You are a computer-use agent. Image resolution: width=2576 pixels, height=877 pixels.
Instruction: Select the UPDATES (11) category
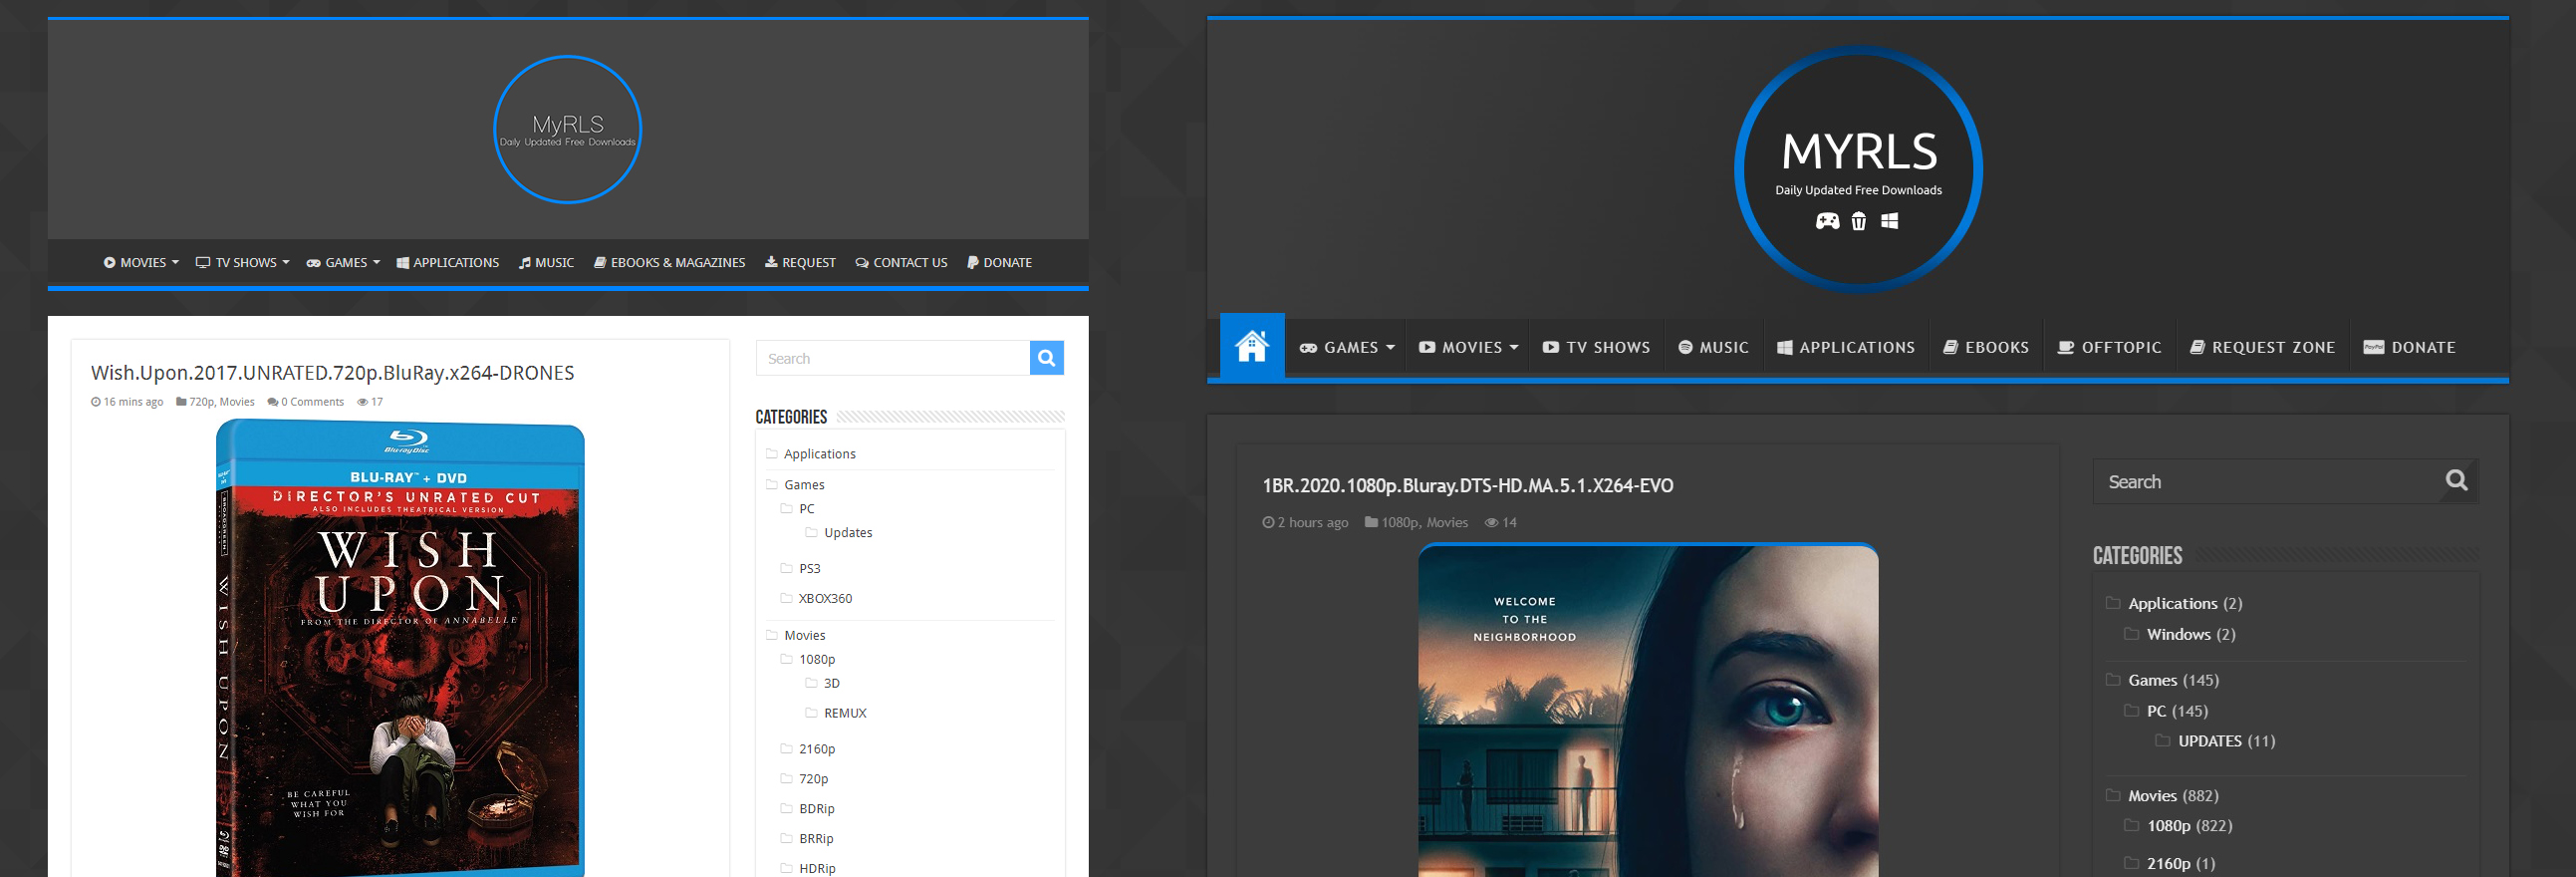pyautogui.click(x=2226, y=741)
